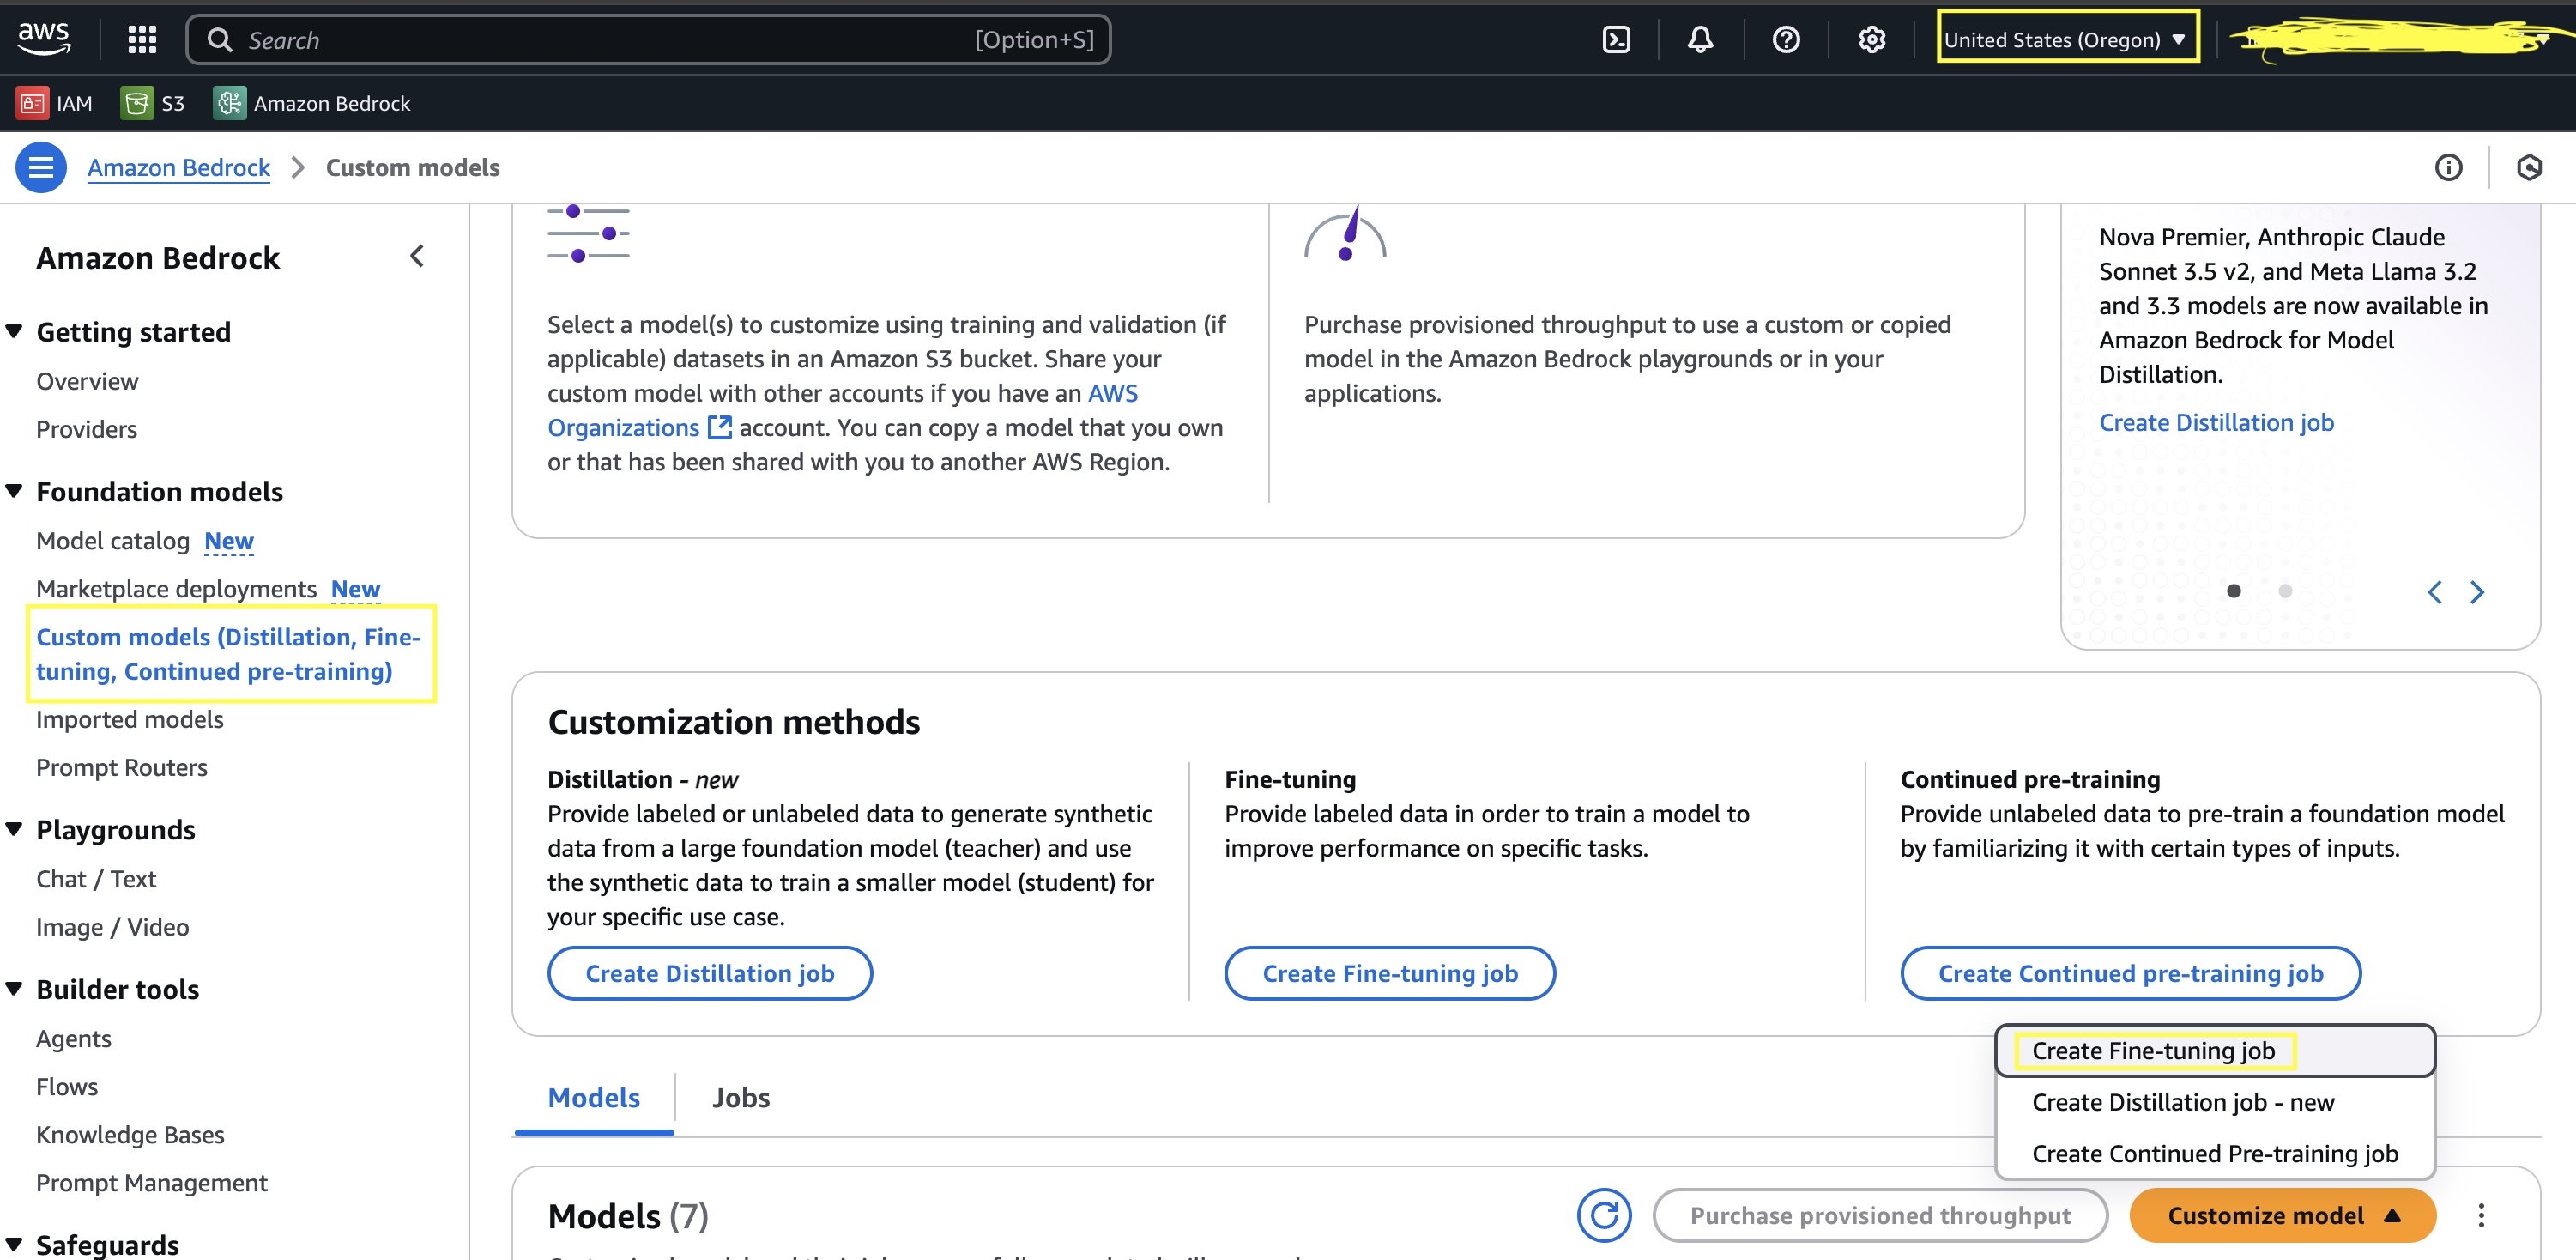Switch to the Jobs tab

tap(741, 1097)
